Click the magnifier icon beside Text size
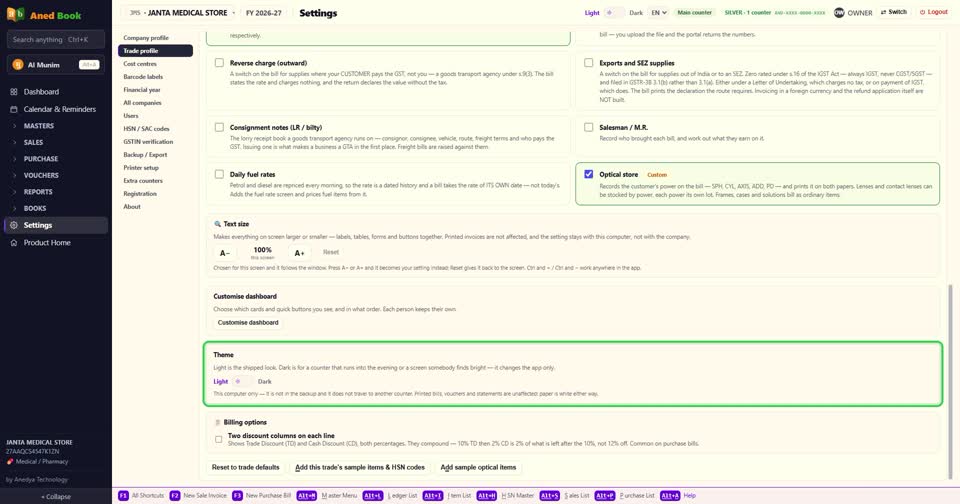Screen dimensions: 960x504 pyautogui.click(x=217, y=224)
